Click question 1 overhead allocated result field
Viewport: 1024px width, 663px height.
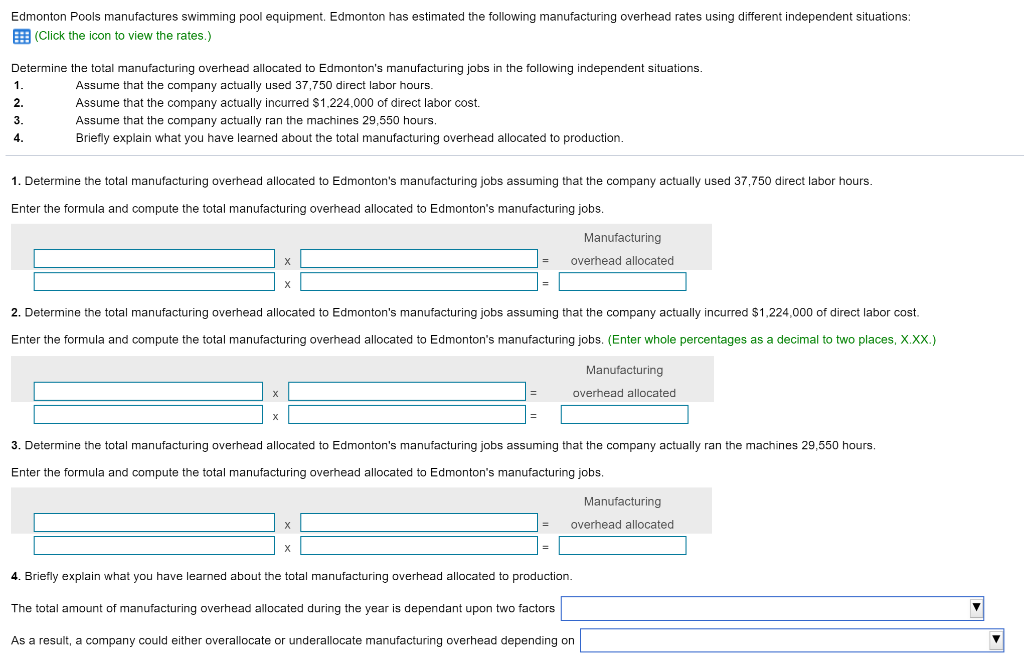tap(622, 282)
